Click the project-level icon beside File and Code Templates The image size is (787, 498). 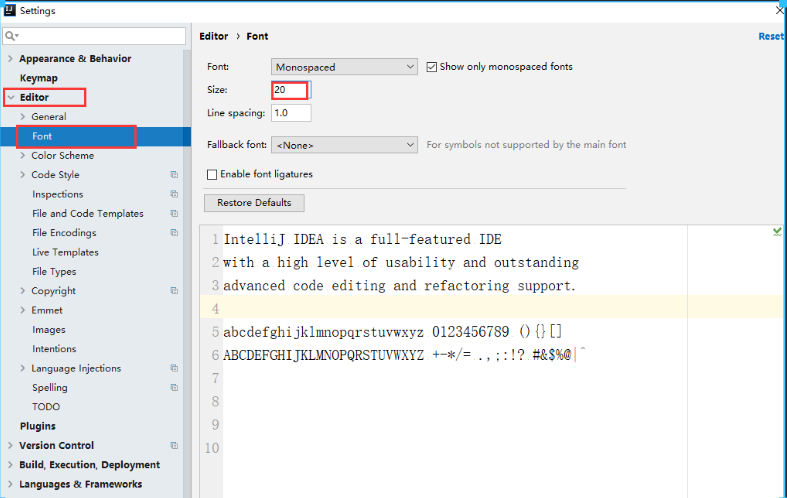pyautogui.click(x=174, y=213)
